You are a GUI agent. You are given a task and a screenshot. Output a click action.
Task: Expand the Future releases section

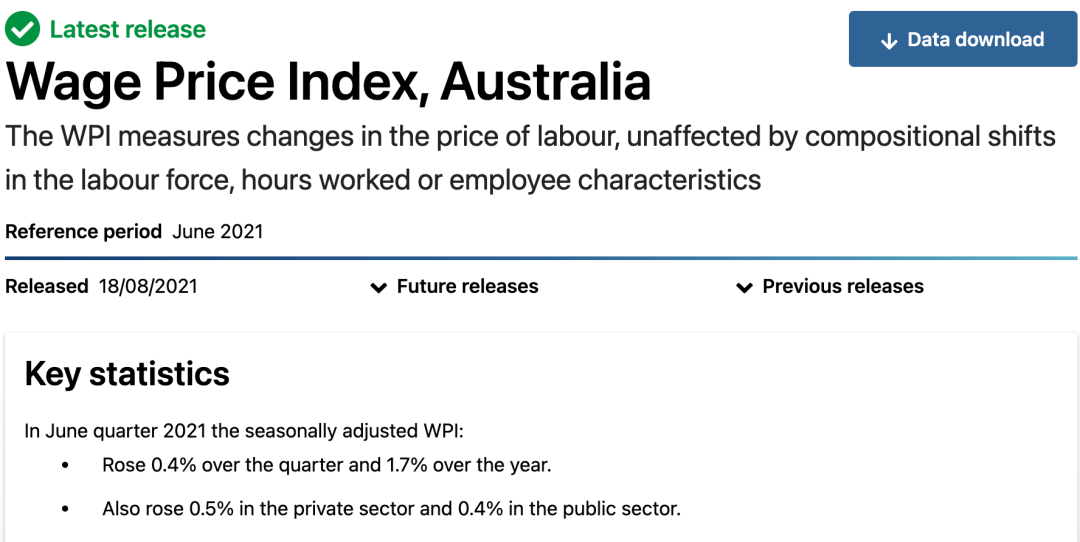455,286
